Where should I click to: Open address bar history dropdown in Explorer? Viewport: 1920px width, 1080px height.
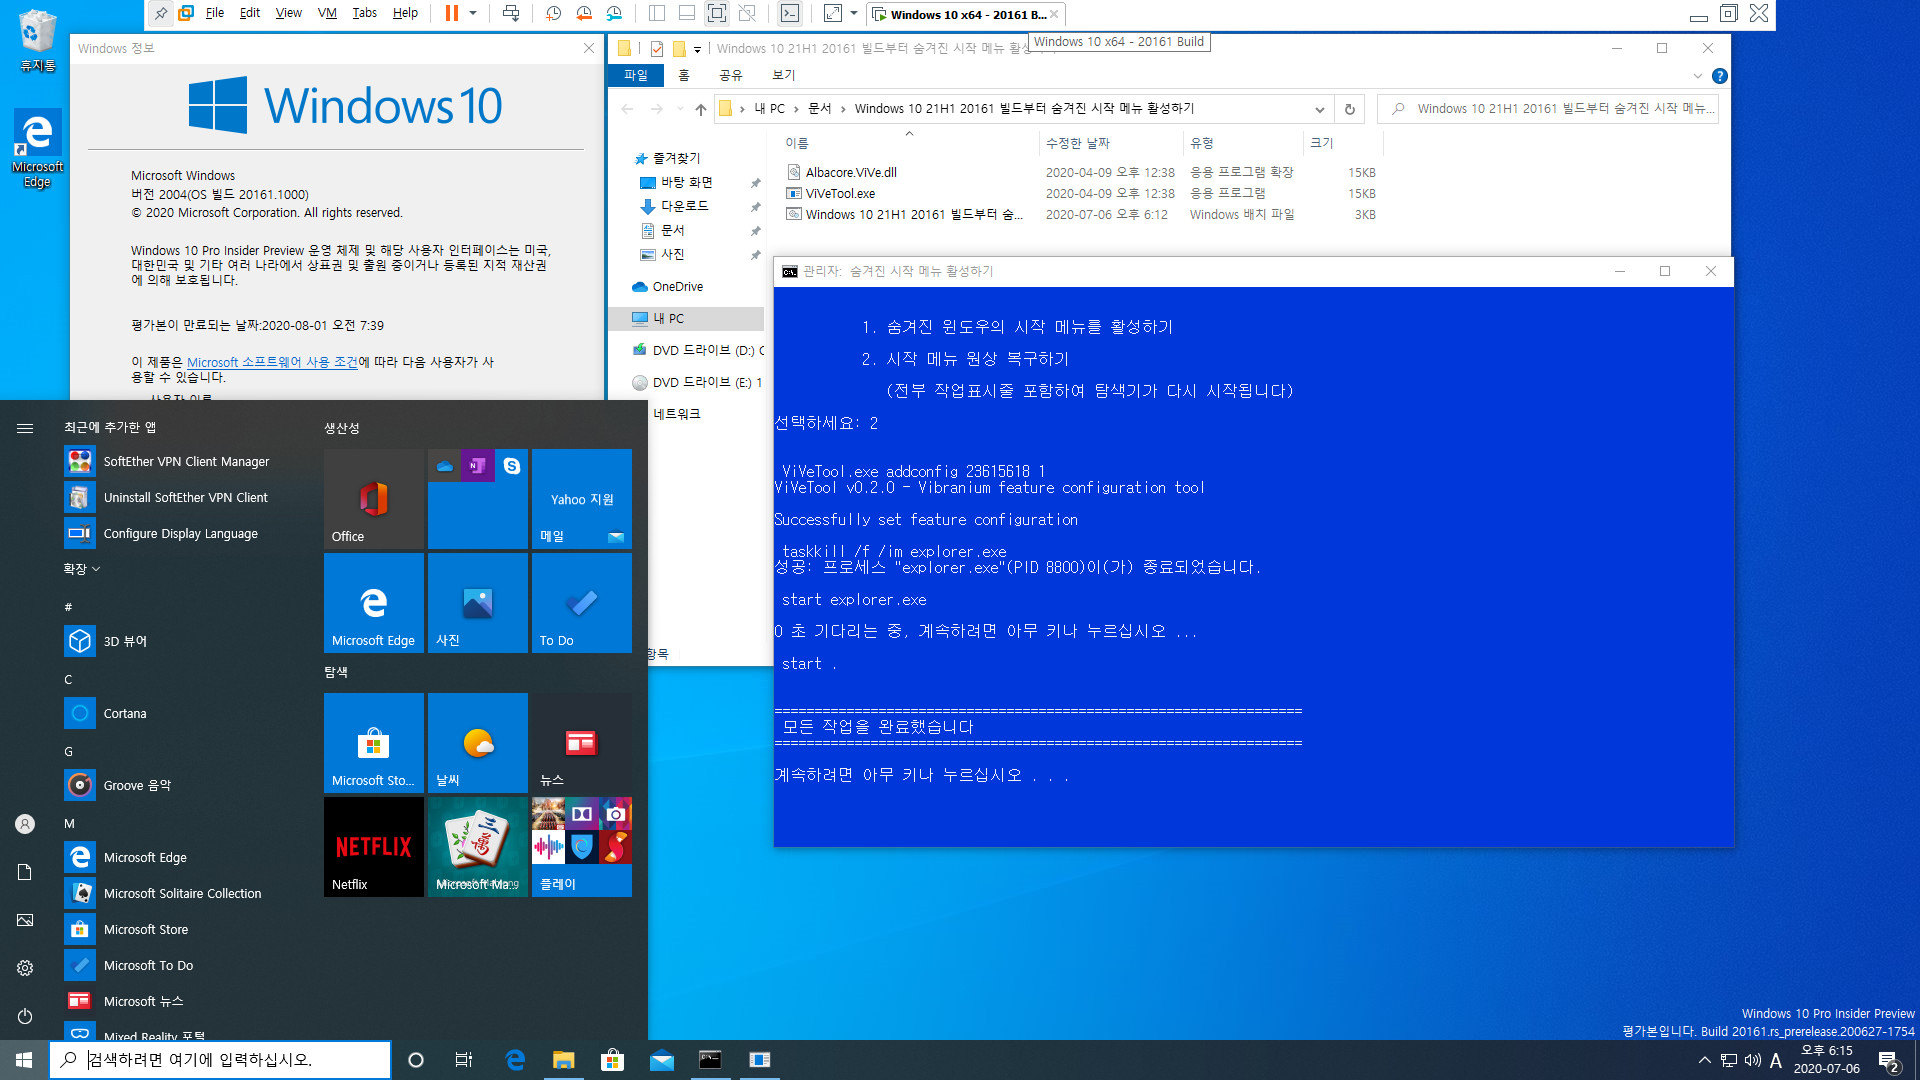(1320, 109)
